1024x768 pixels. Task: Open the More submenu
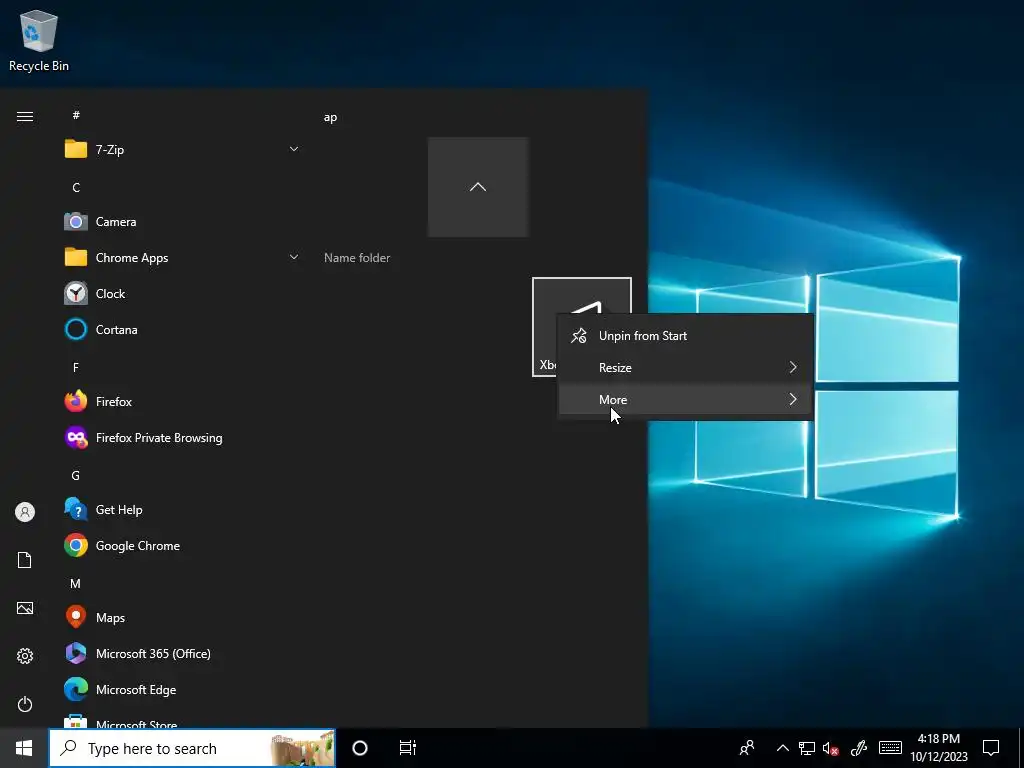tap(685, 399)
